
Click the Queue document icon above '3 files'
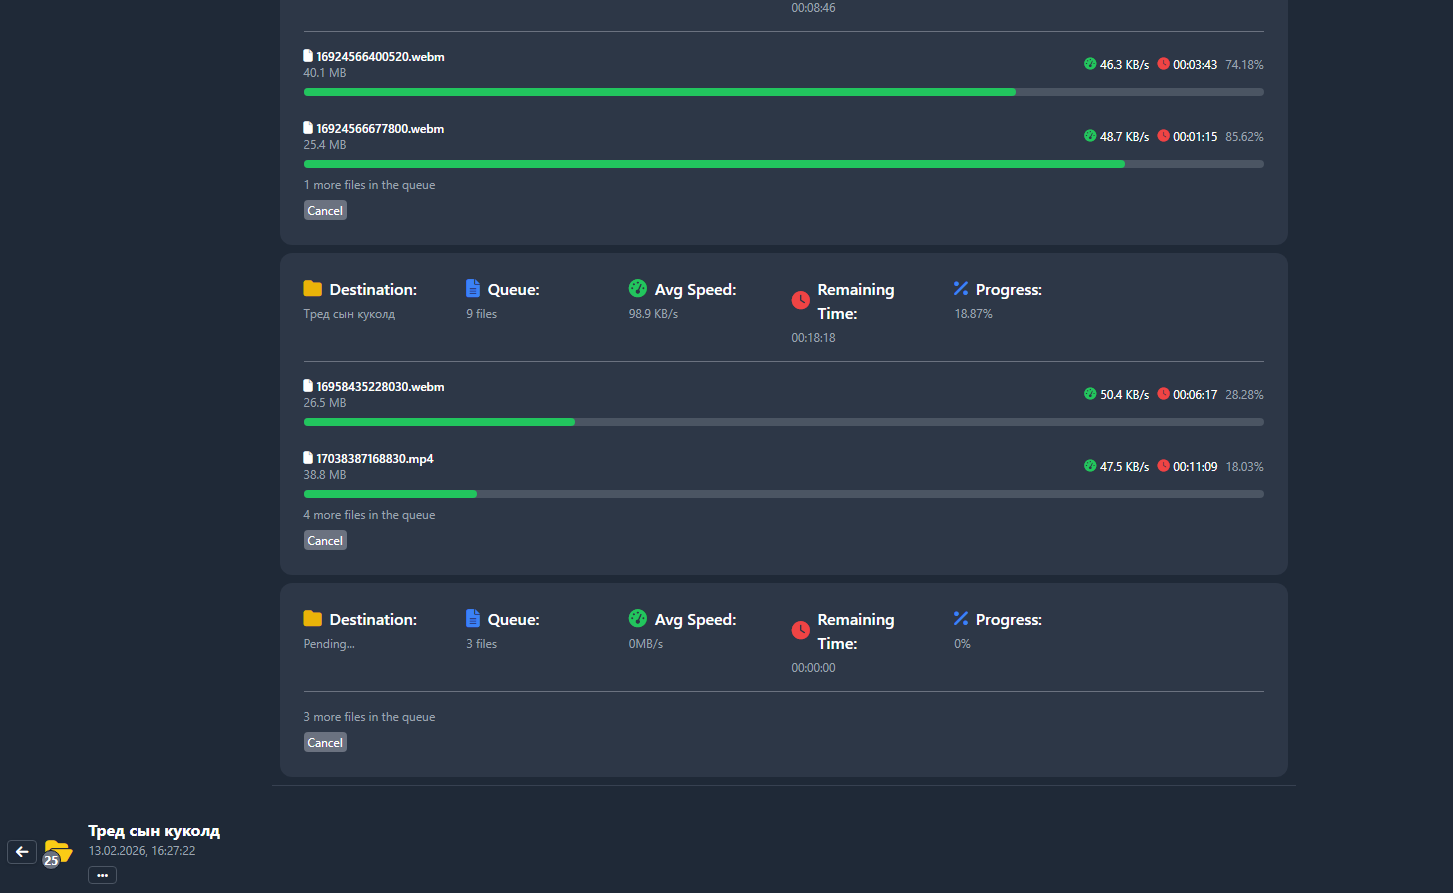[473, 619]
